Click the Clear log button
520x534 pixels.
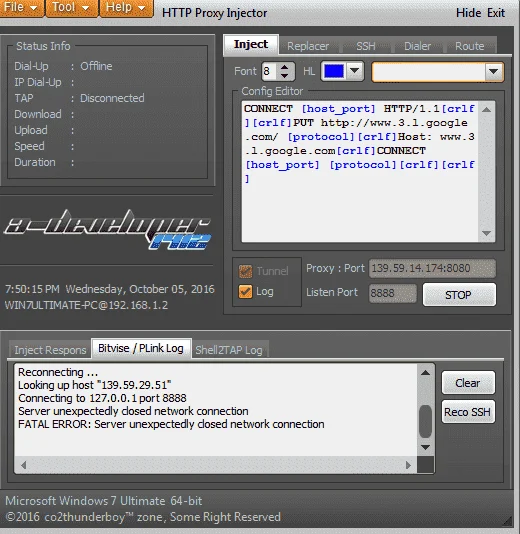(468, 383)
